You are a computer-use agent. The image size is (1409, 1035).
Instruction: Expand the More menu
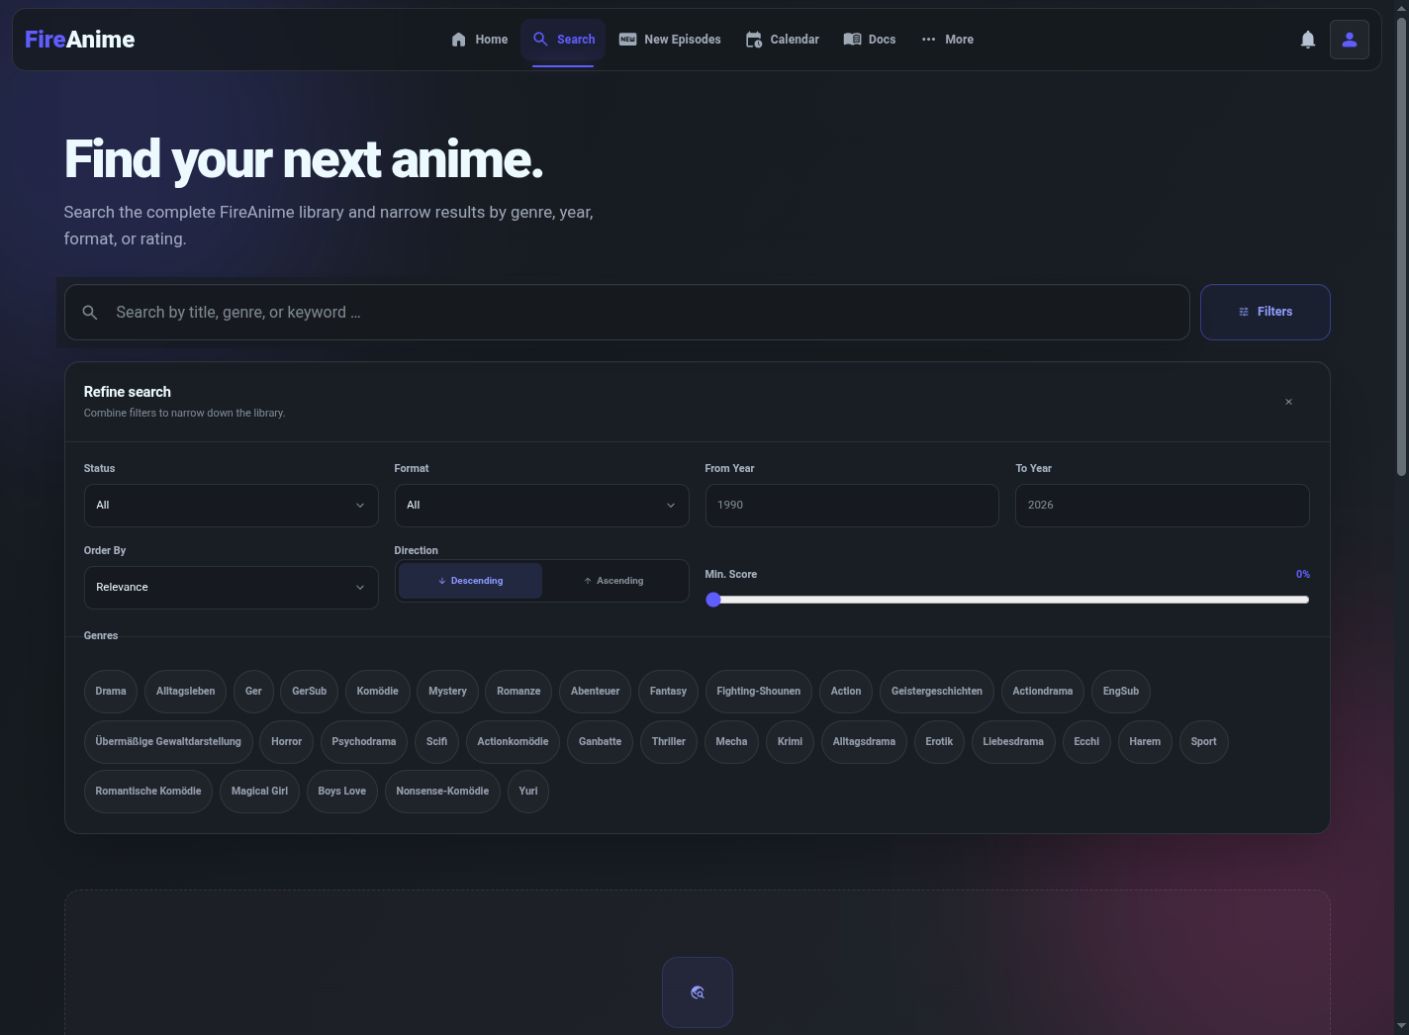pos(947,40)
